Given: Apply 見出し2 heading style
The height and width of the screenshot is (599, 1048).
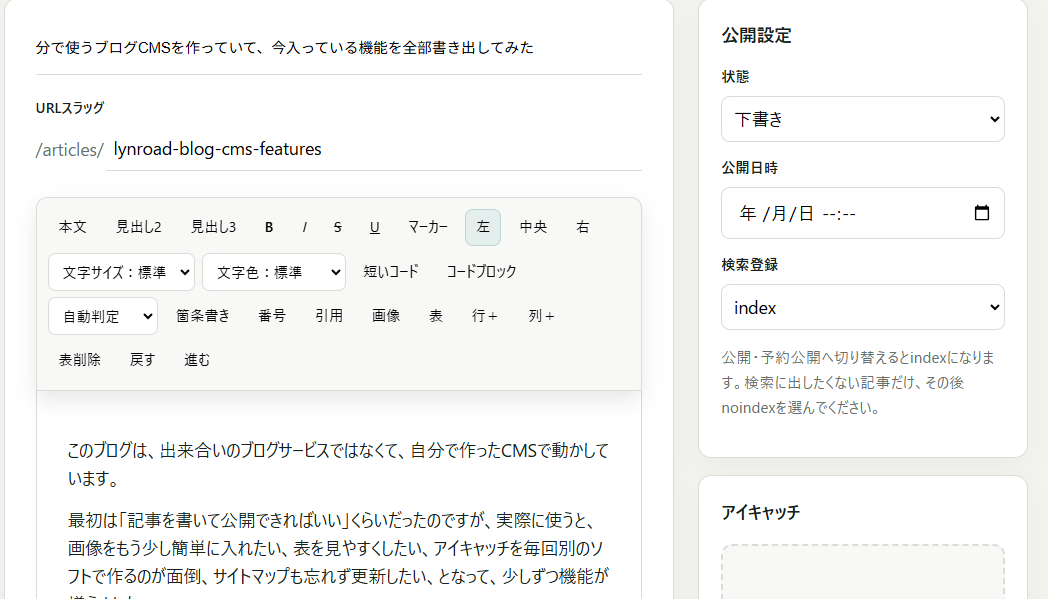Looking at the screenshot, I should (138, 227).
